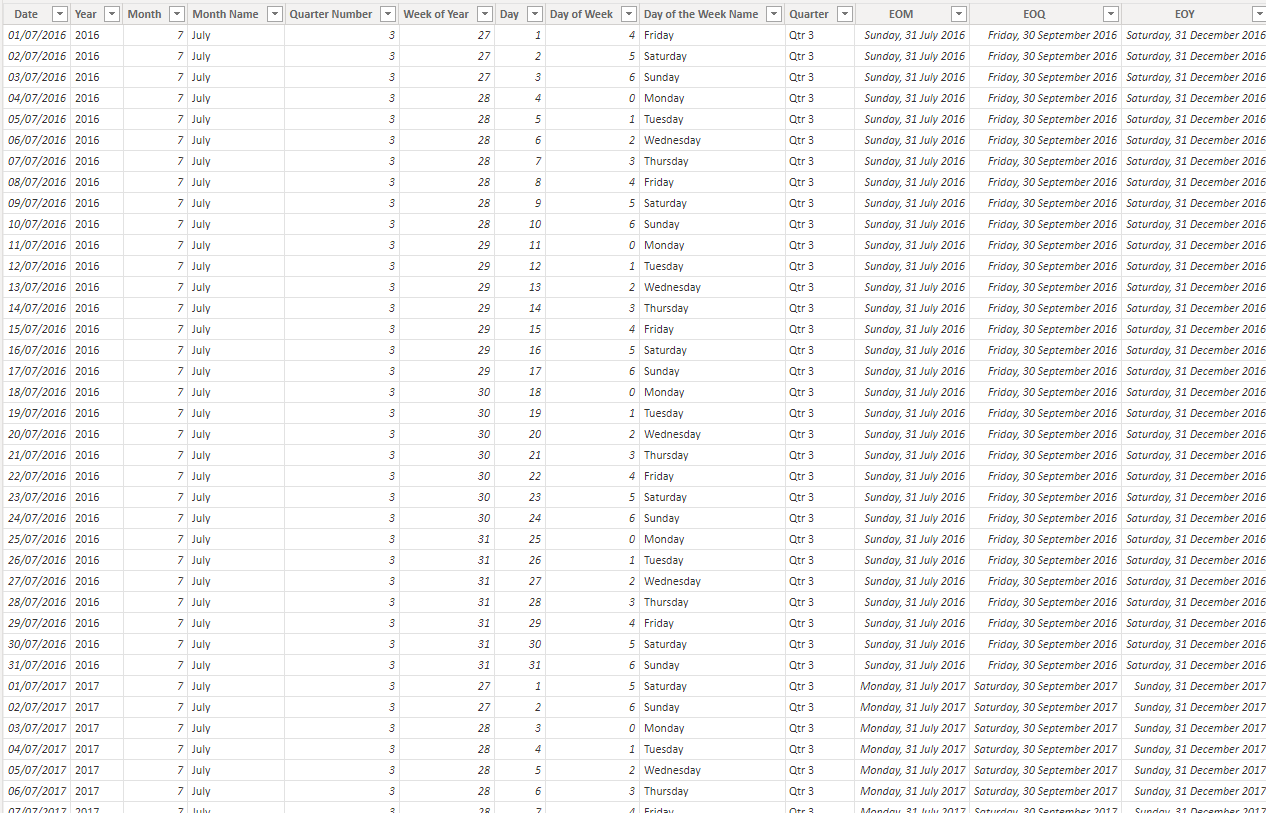Click the date cell 25/07/2016
Viewport: 1266px width, 813px height.
coord(37,539)
